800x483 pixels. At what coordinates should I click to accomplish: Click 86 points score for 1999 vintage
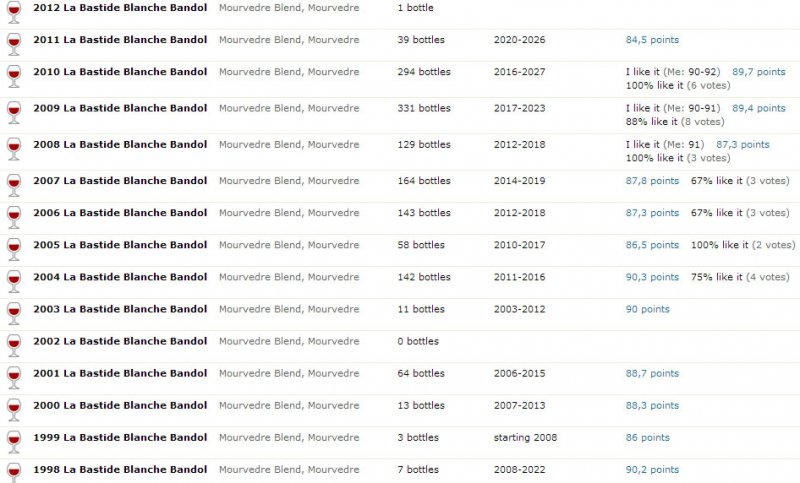point(647,438)
